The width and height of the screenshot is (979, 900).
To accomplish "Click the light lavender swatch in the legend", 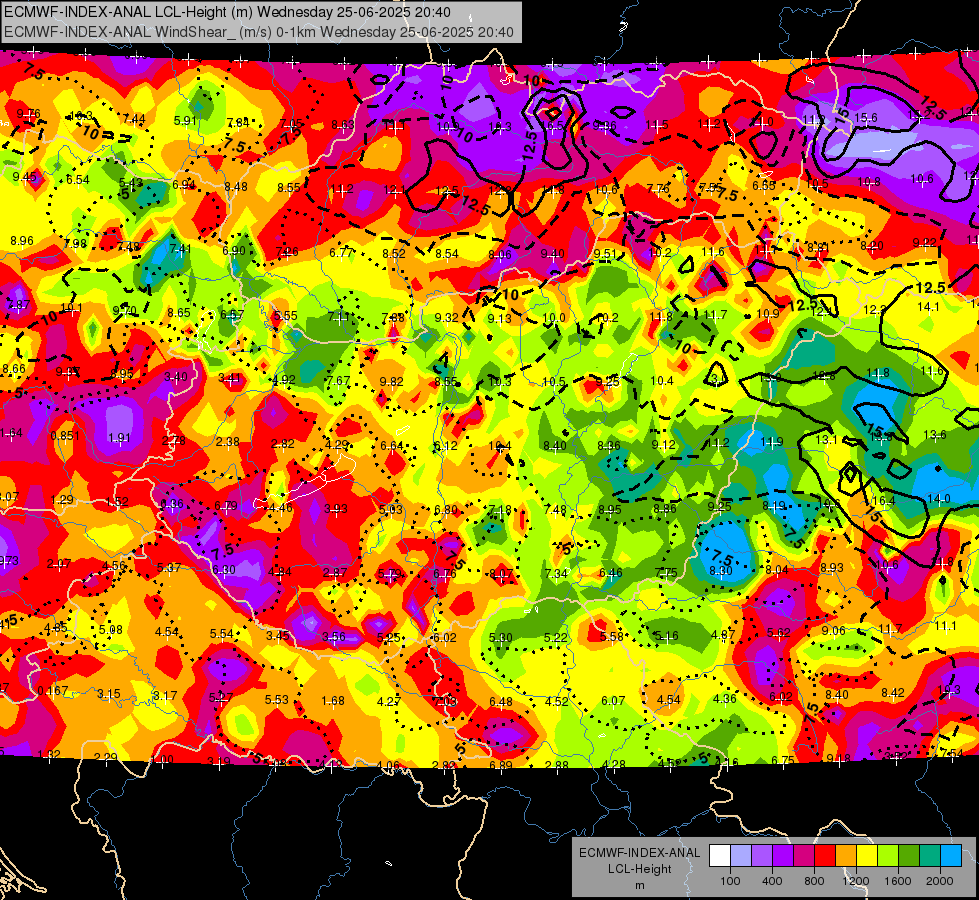I will [741, 856].
